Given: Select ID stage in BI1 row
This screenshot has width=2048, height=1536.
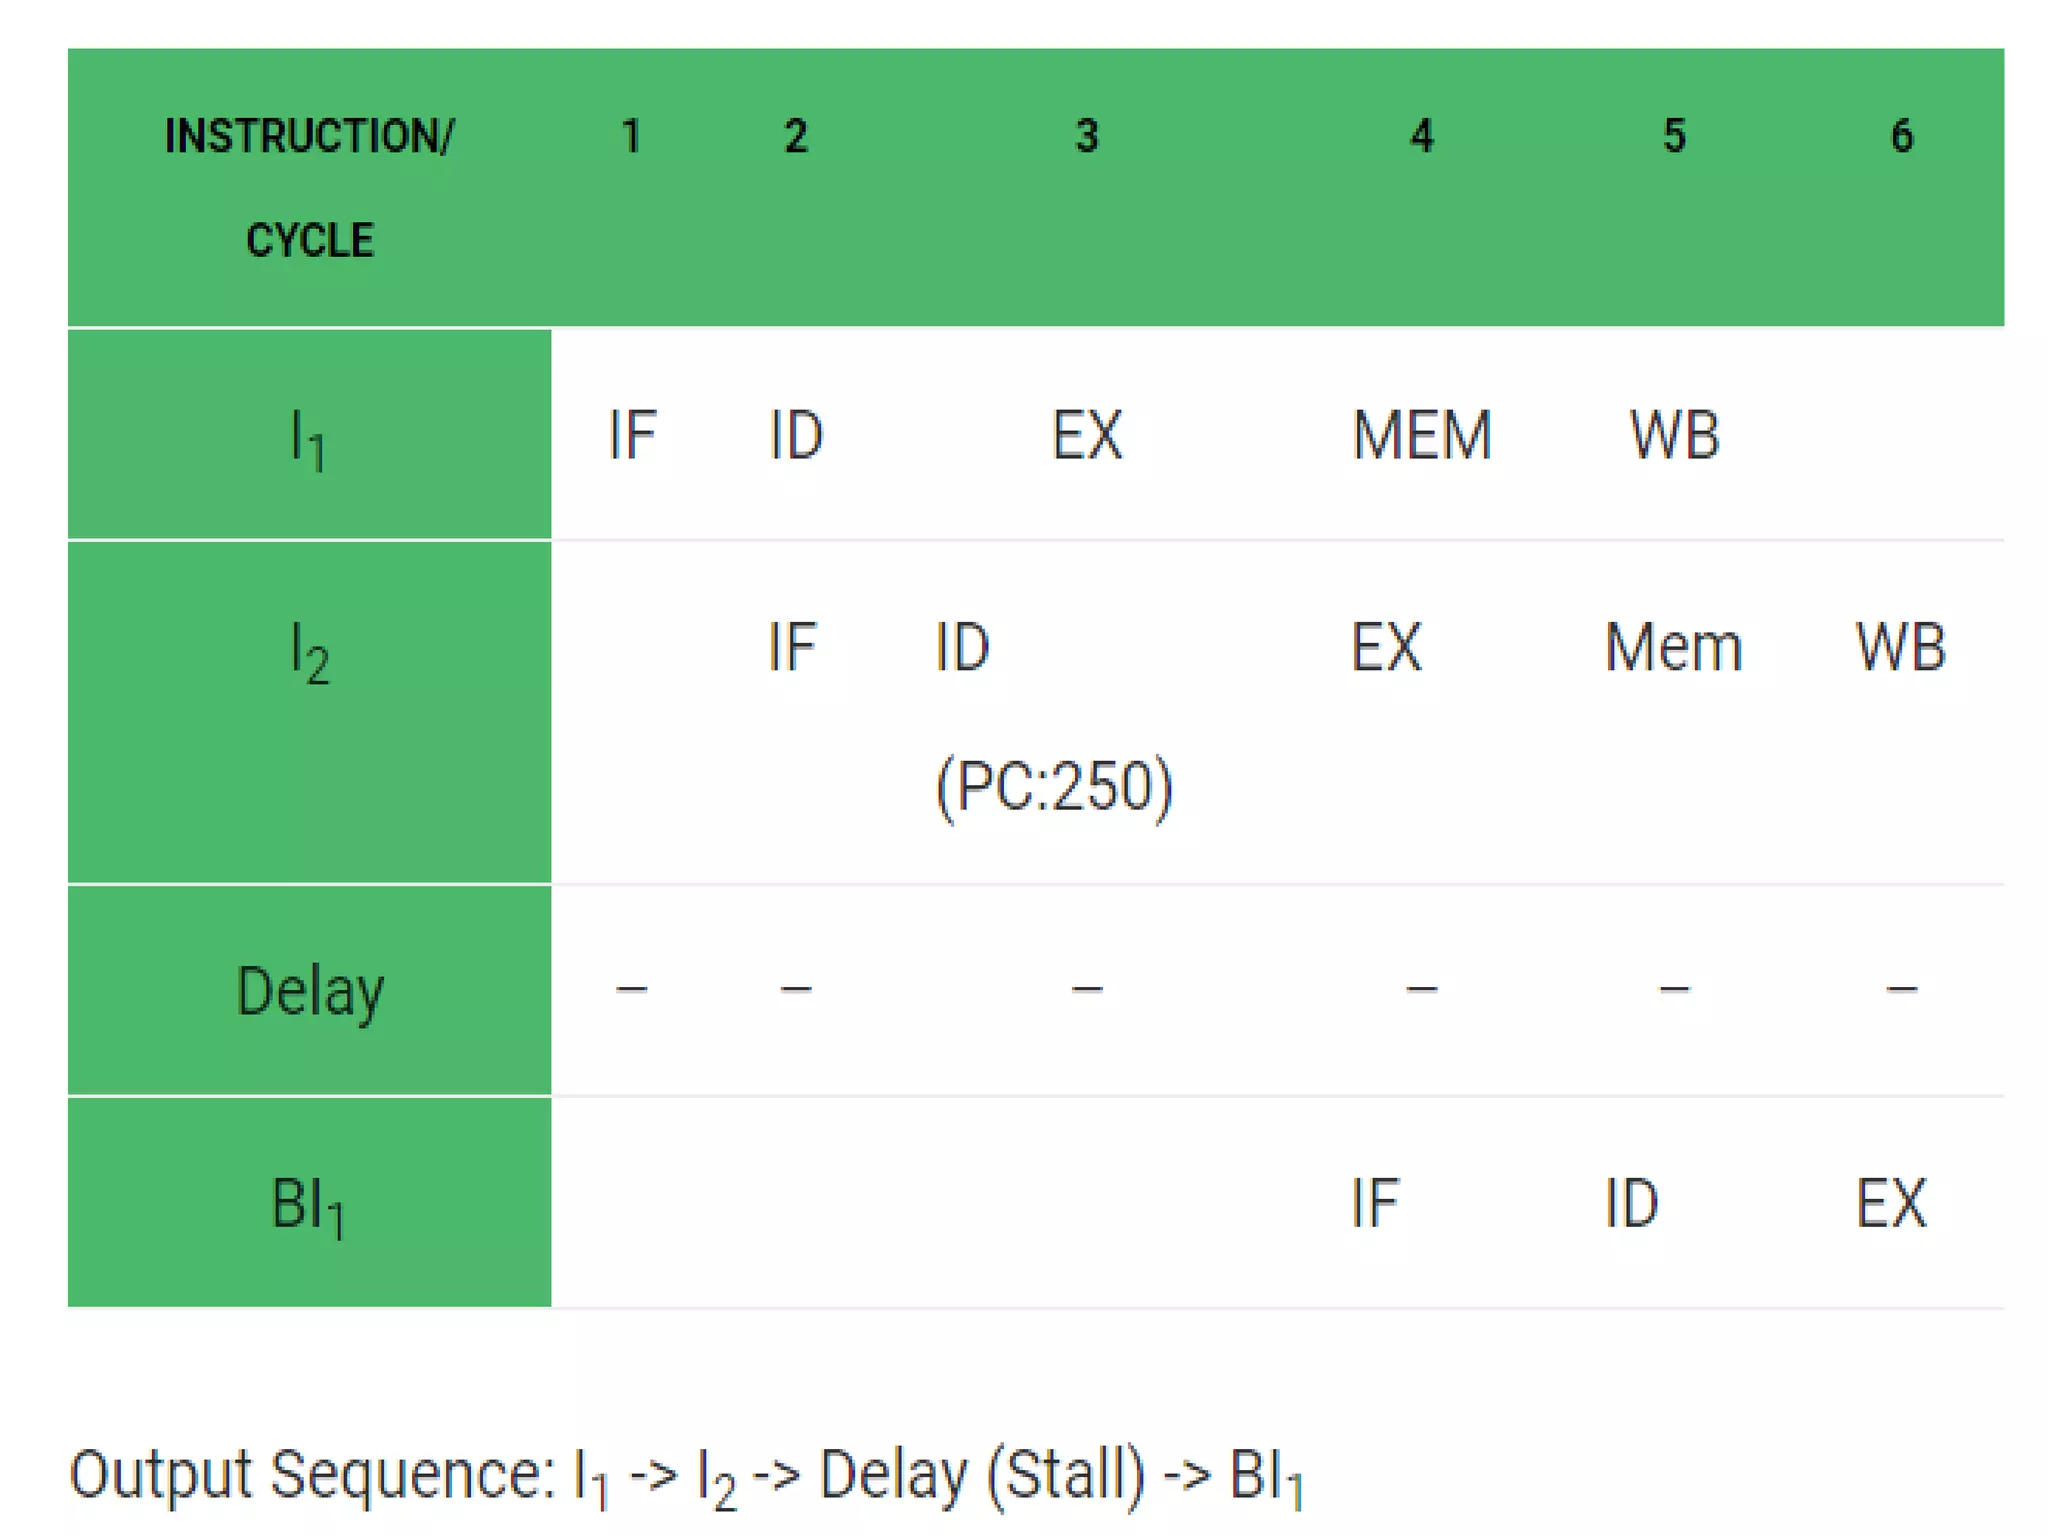Looking at the screenshot, I should 1631,1203.
